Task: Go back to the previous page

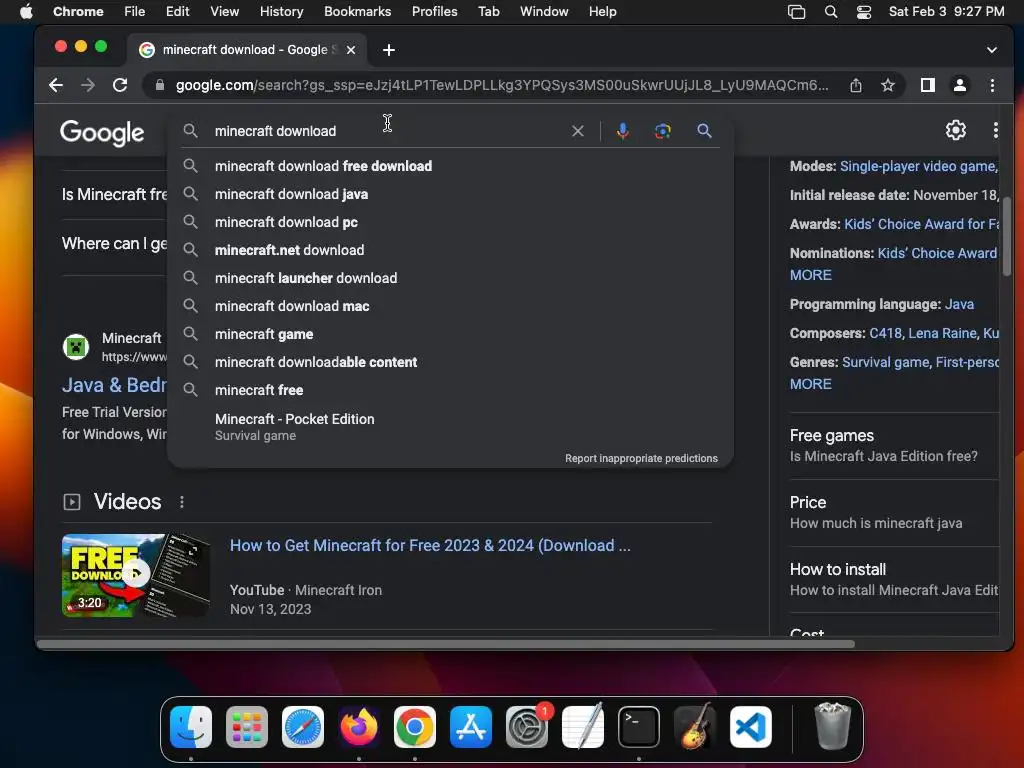Action: click(x=56, y=85)
